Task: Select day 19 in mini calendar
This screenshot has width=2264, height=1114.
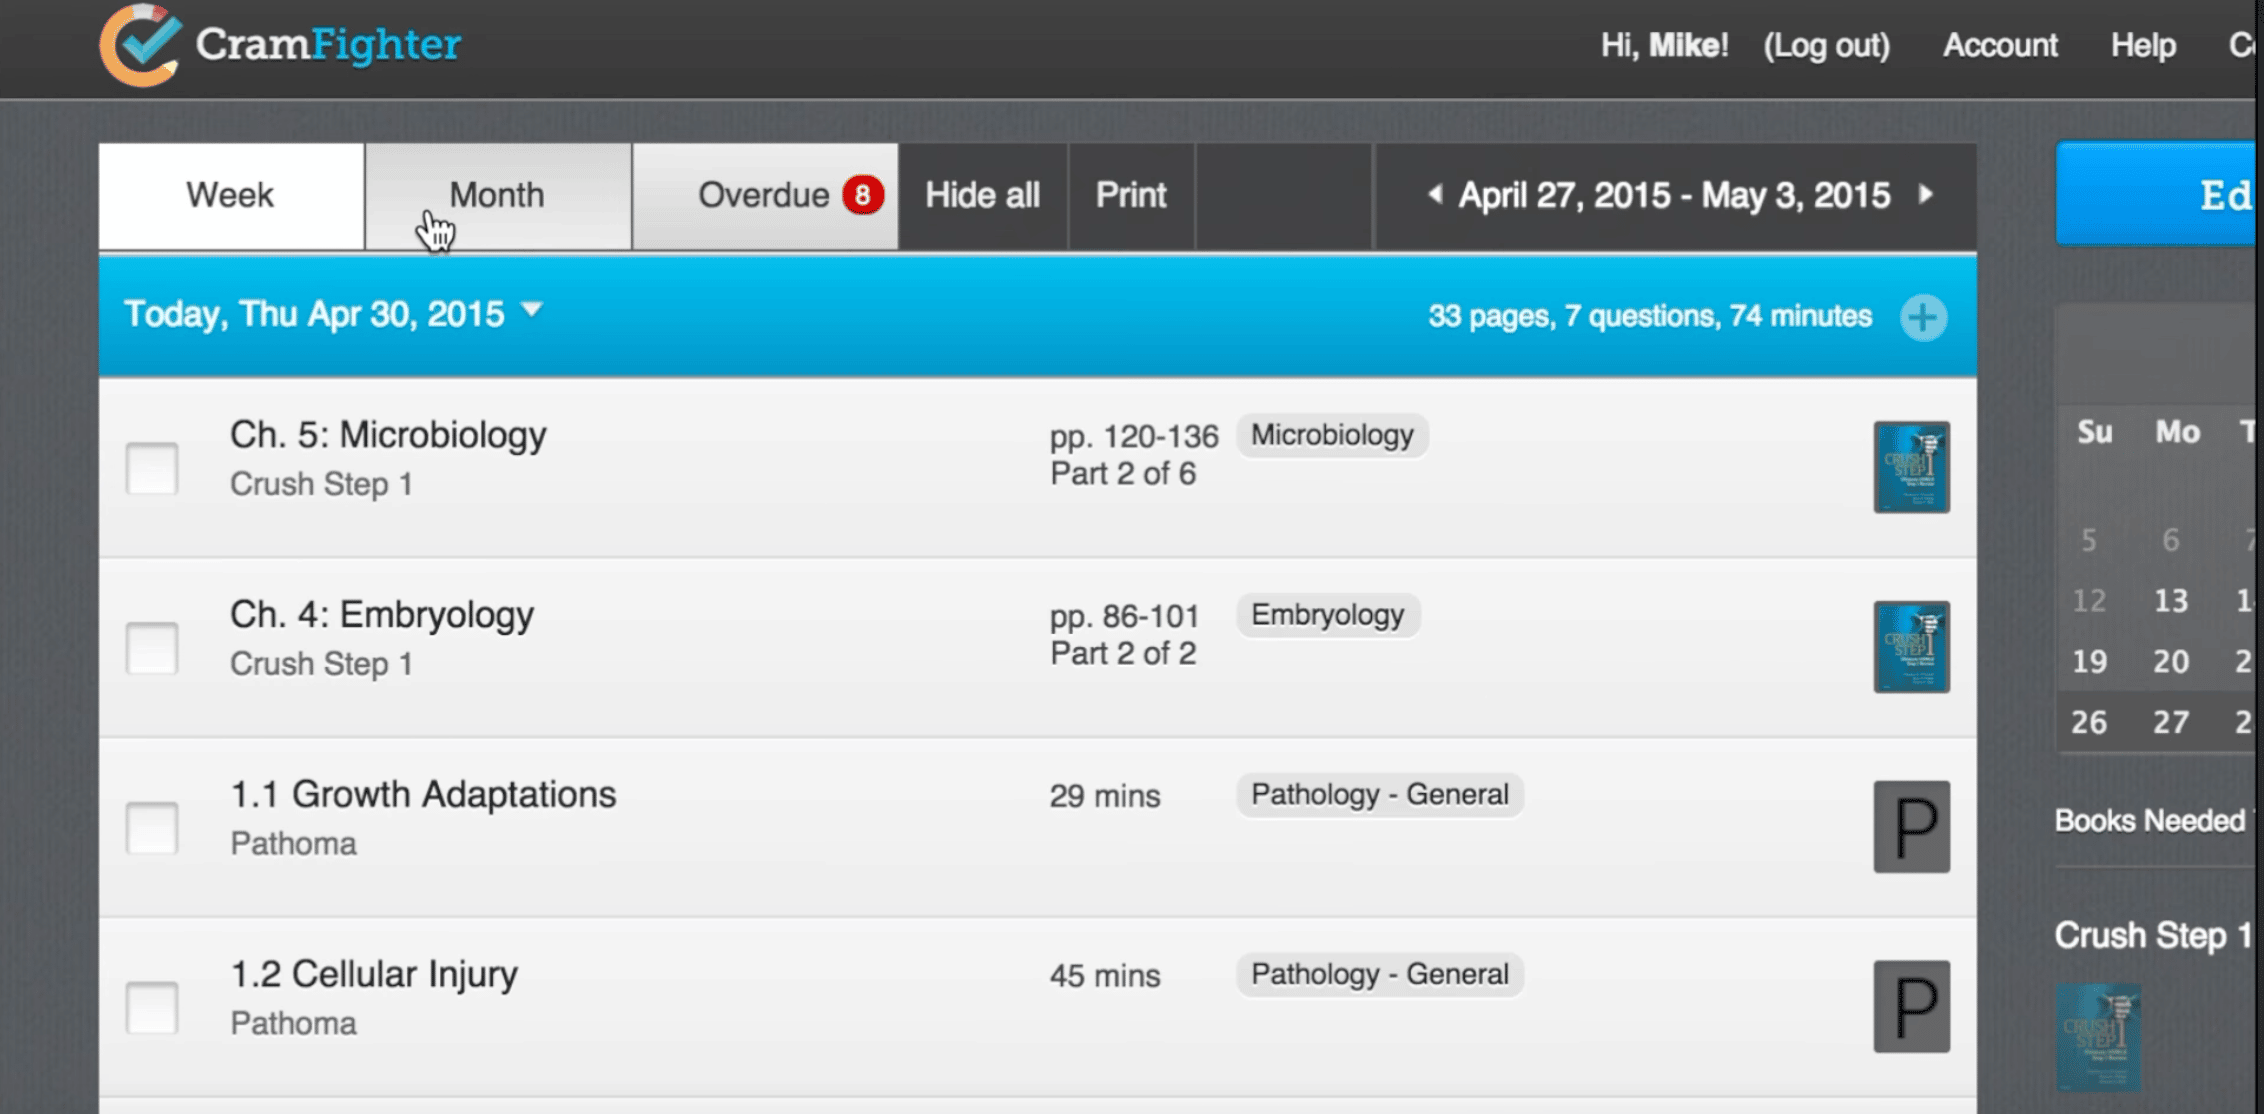Action: pyautogui.click(x=2089, y=662)
